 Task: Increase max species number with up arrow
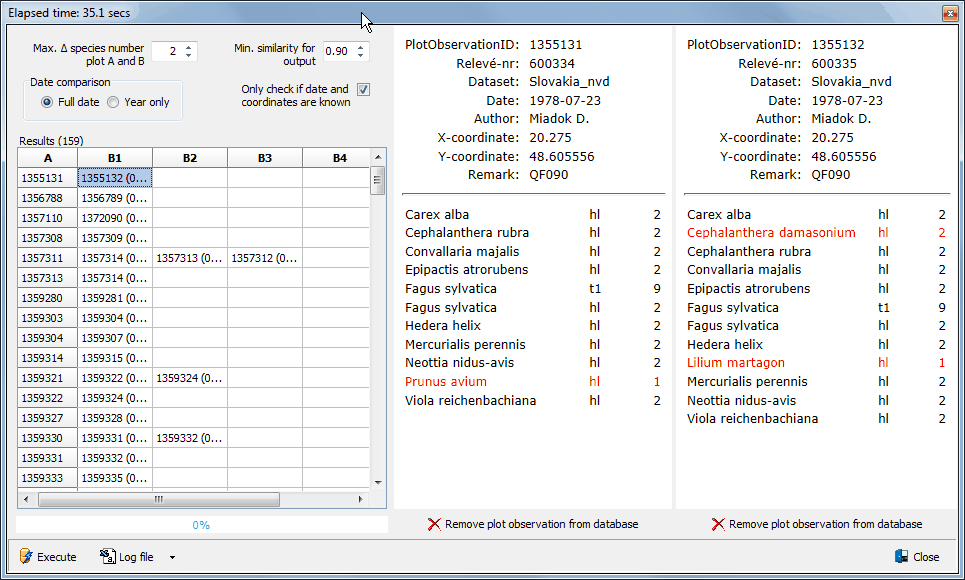click(190, 46)
